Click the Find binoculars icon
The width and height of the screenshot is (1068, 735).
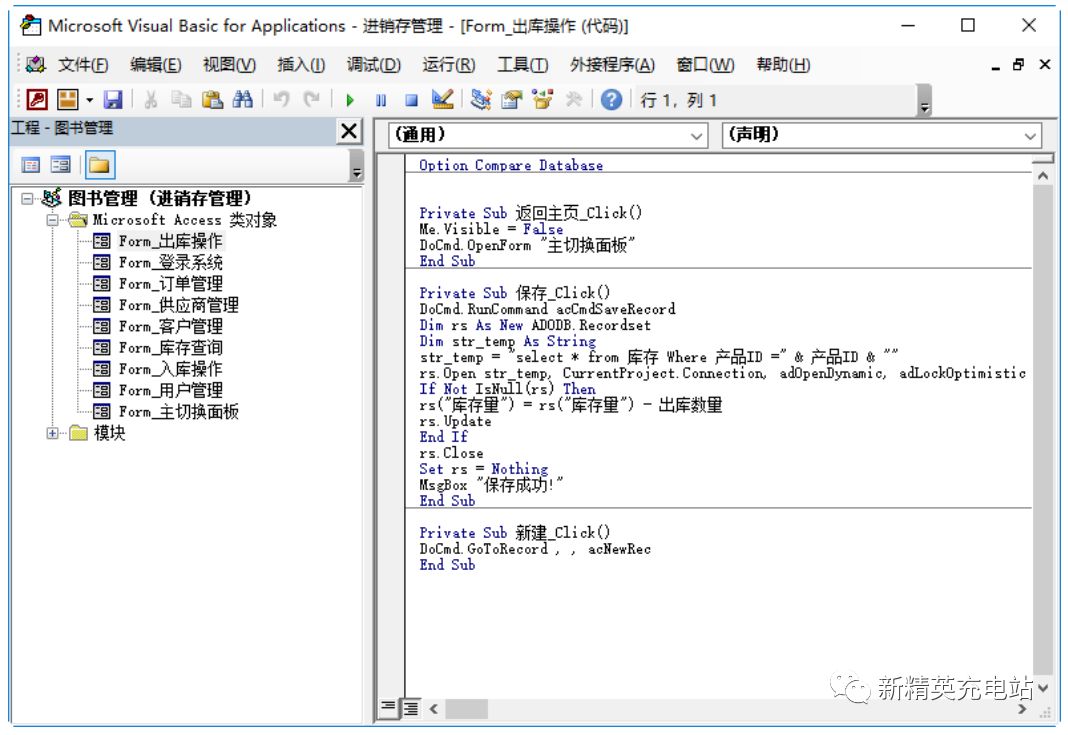click(x=242, y=100)
